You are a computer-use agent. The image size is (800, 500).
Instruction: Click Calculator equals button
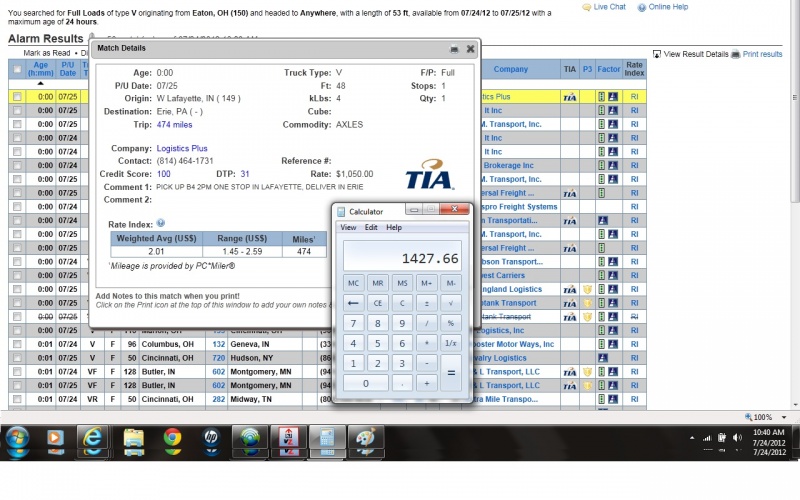(451, 372)
